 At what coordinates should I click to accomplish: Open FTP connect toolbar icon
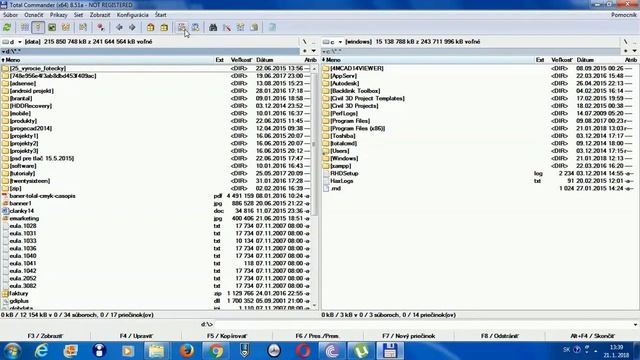182,27
